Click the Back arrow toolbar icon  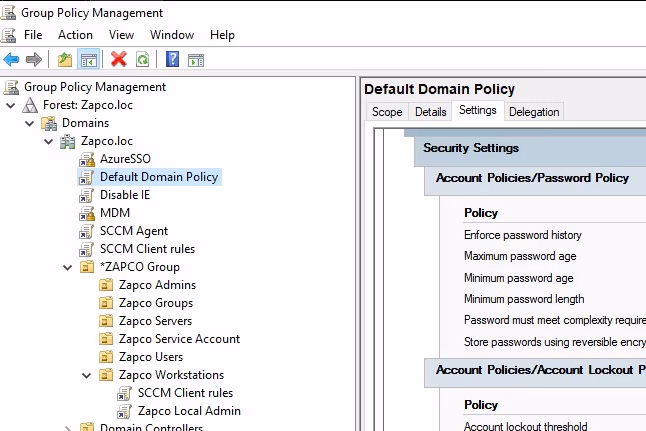tap(11, 60)
